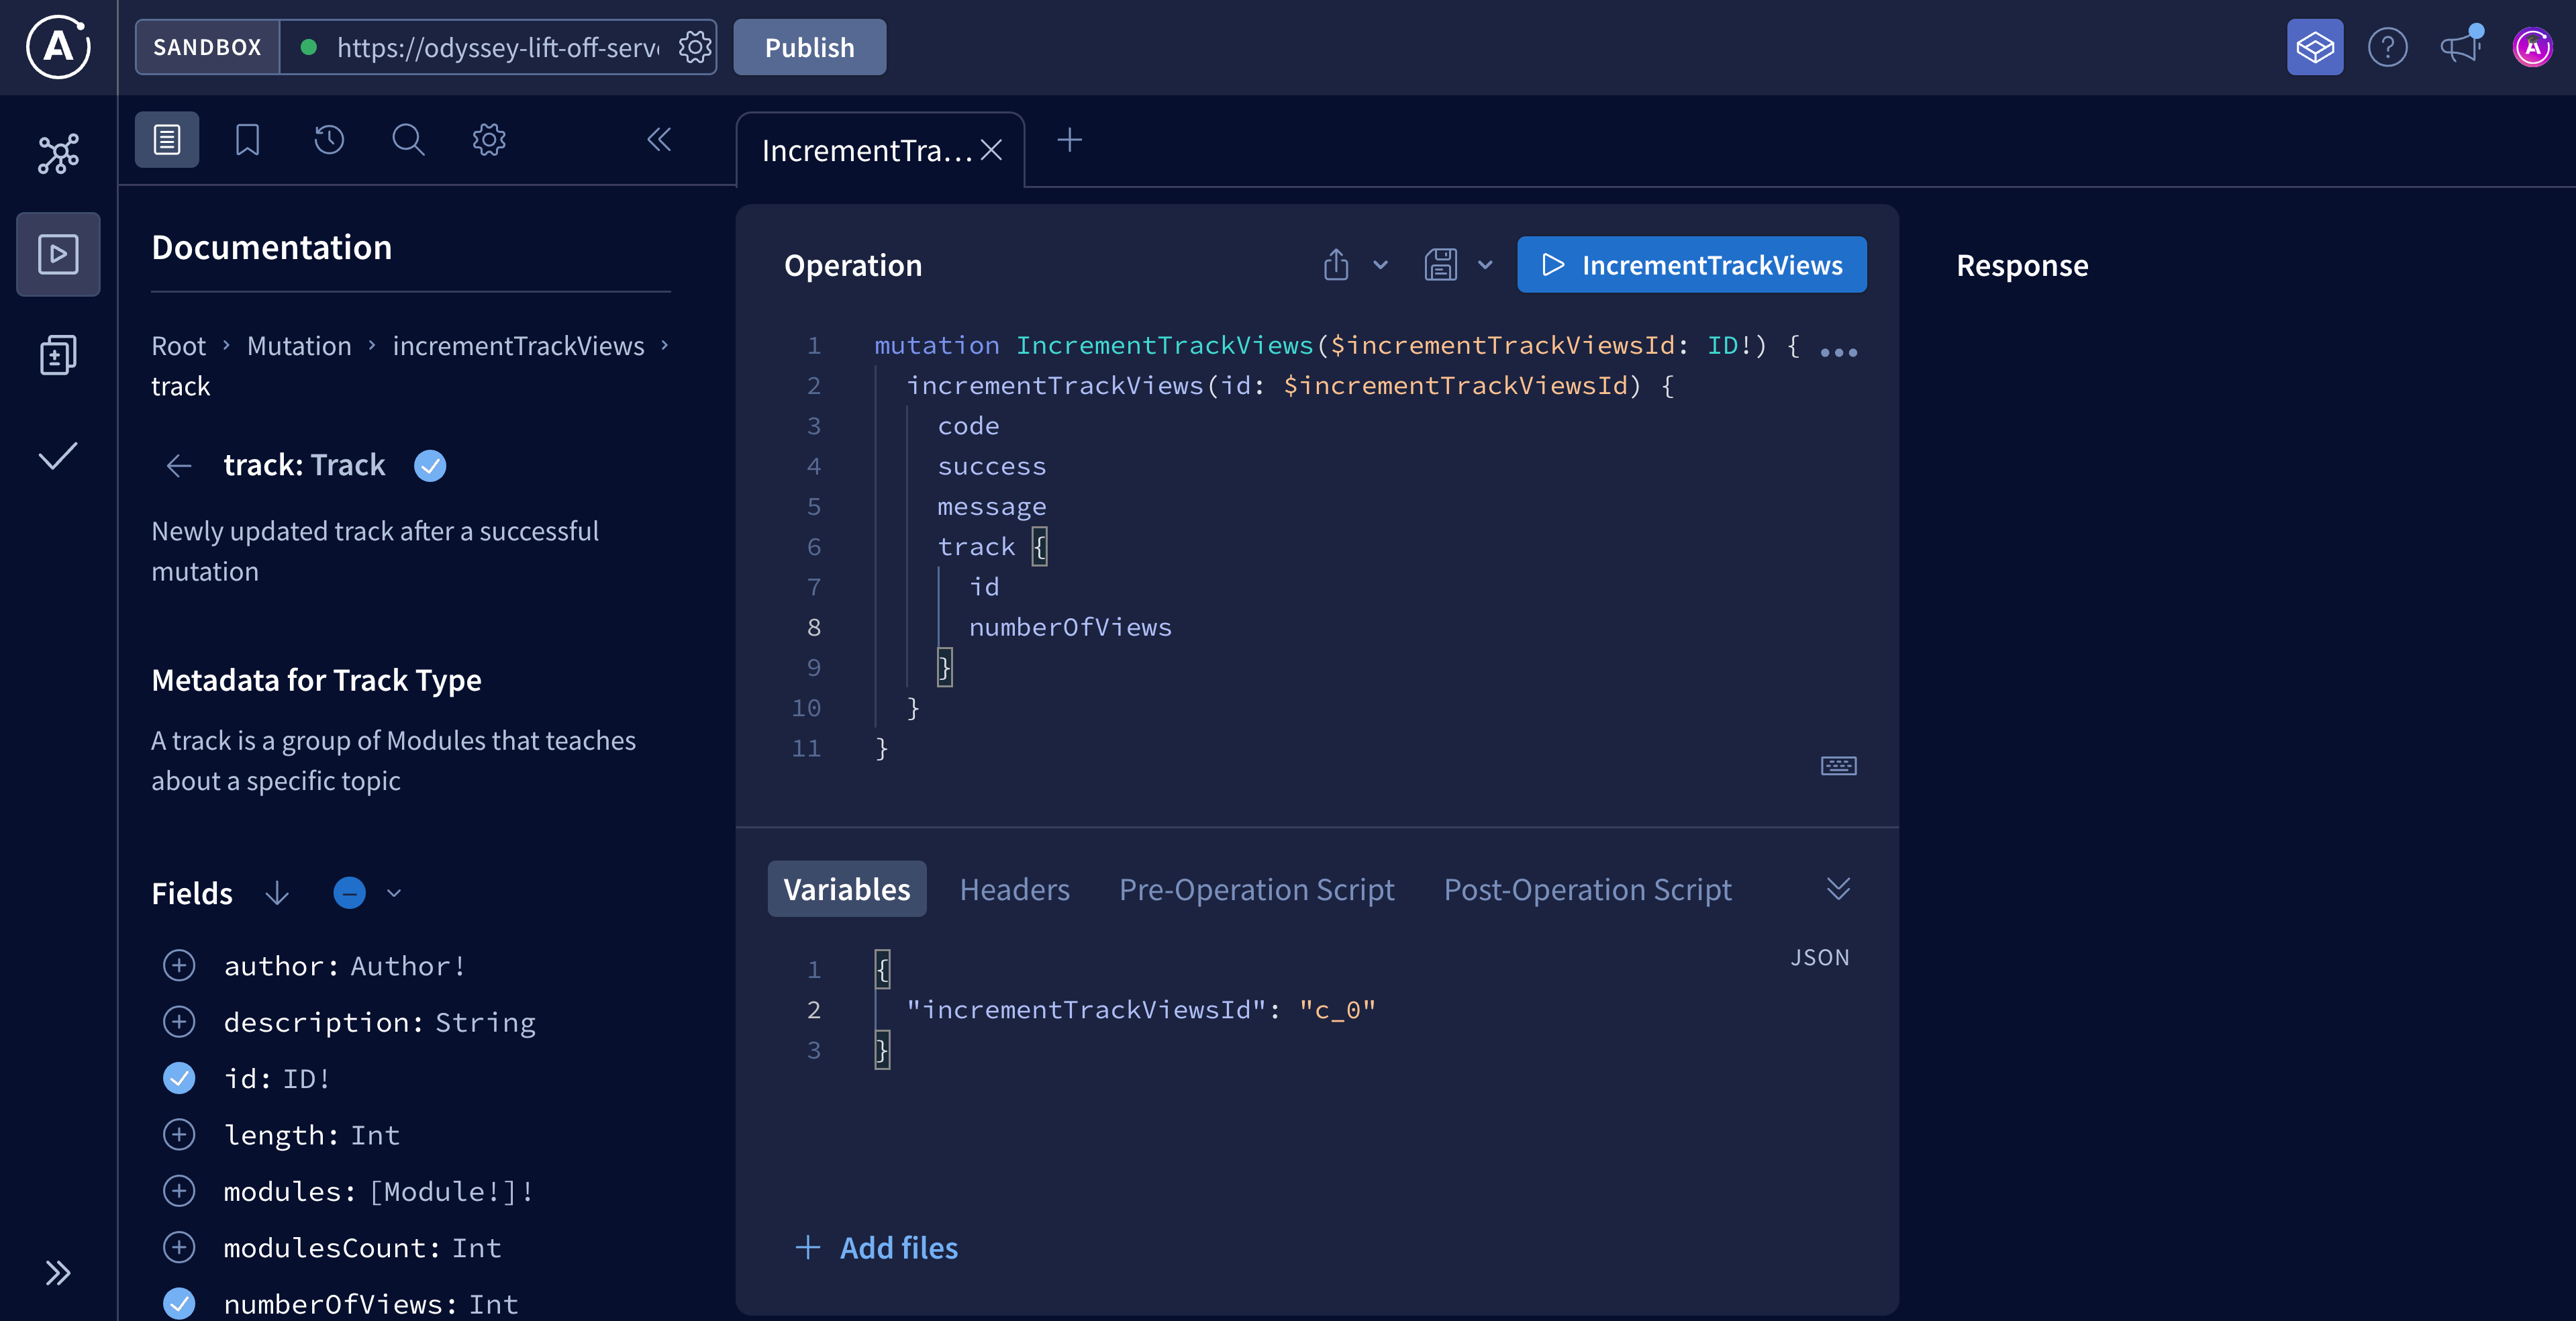The height and width of the screenshot is (1321, 2576).
Task: Open saved operations bookmark icon
Action: [x=247, y=139]
